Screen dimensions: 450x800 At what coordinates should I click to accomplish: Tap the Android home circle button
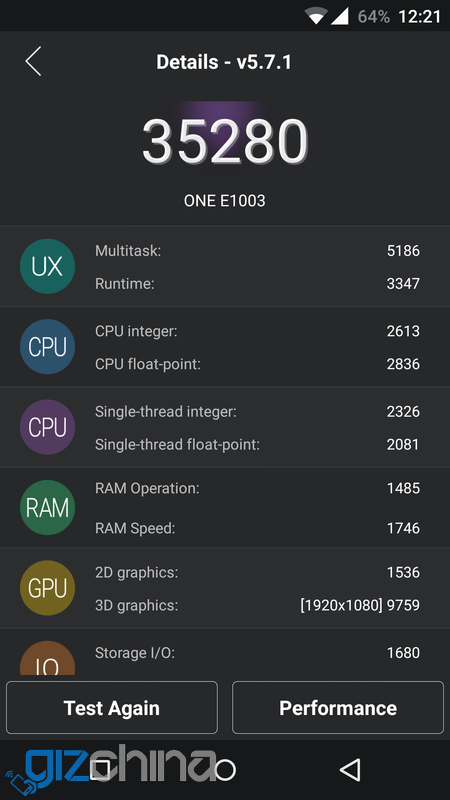[x=225, y=769]
